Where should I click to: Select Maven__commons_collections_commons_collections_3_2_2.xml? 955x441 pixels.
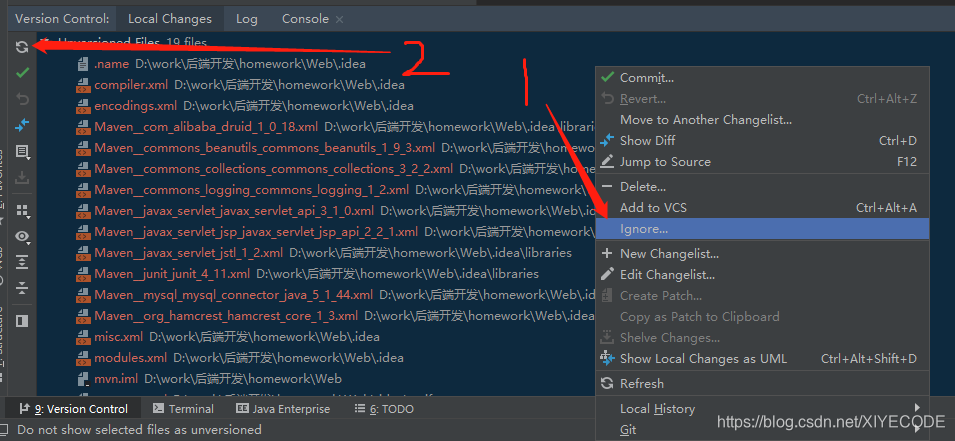click(273, 169)
